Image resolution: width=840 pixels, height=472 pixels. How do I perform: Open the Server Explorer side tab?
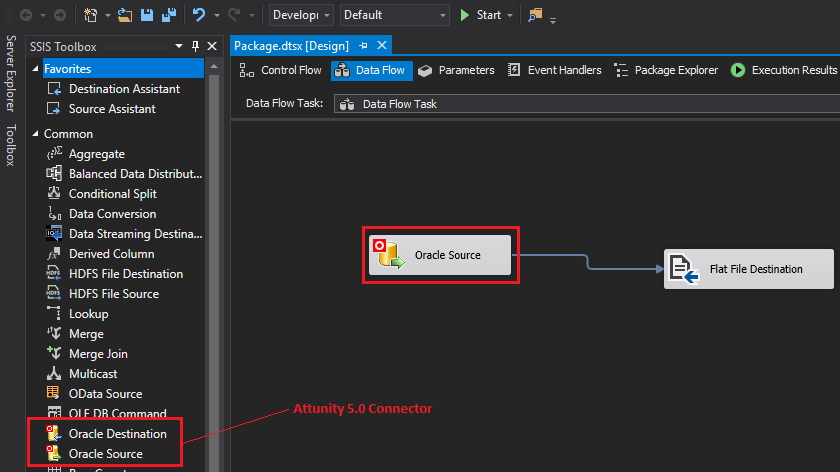[10, 73]
